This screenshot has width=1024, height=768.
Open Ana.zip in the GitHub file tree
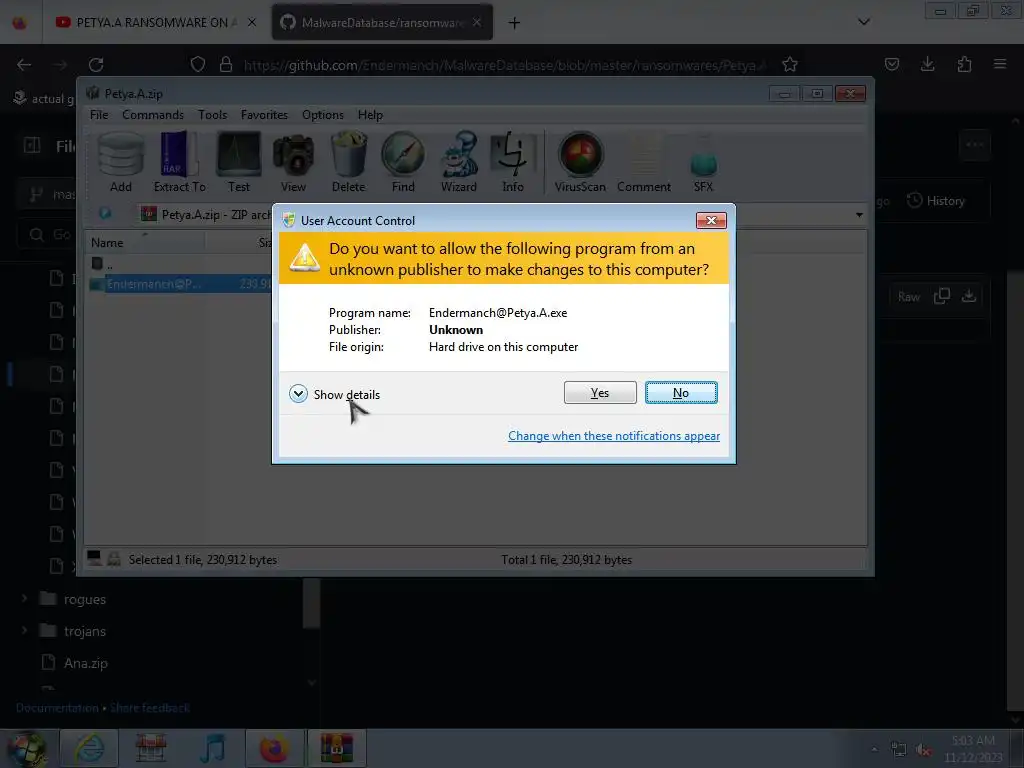tap(86, 663)
